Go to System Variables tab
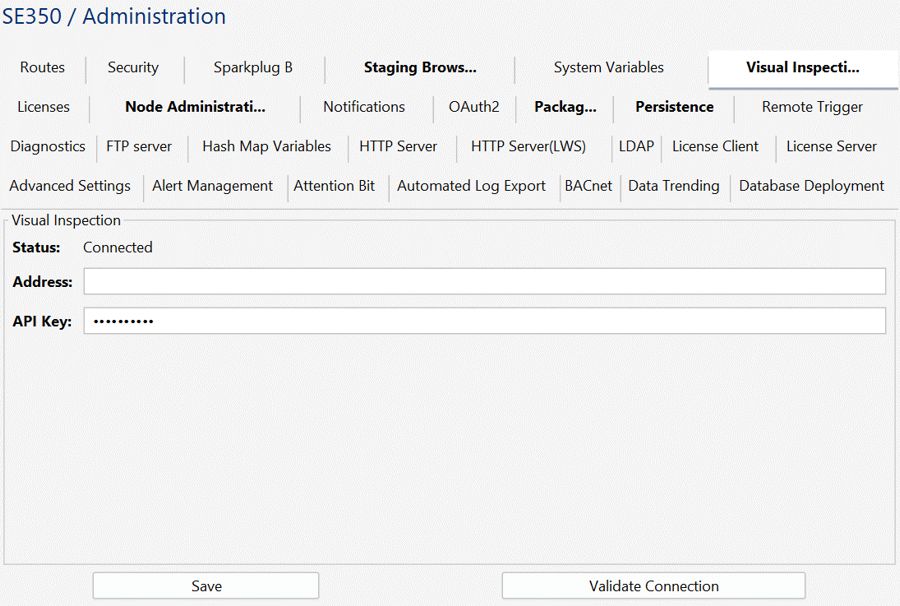The width and height of the screenshot is (900, 606). pyautogui.click(x=608, y=68)
